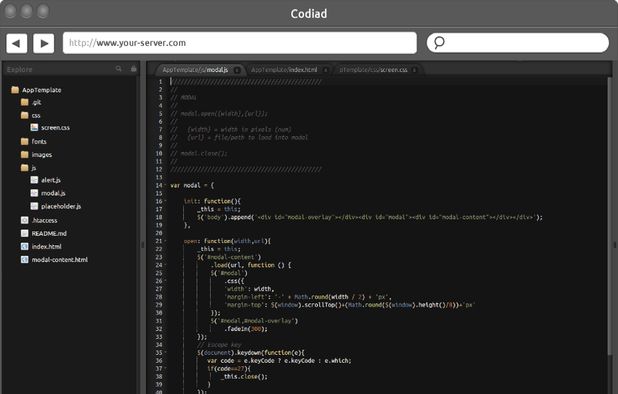Collapse the AppTemplate root folder

(15, 89)
